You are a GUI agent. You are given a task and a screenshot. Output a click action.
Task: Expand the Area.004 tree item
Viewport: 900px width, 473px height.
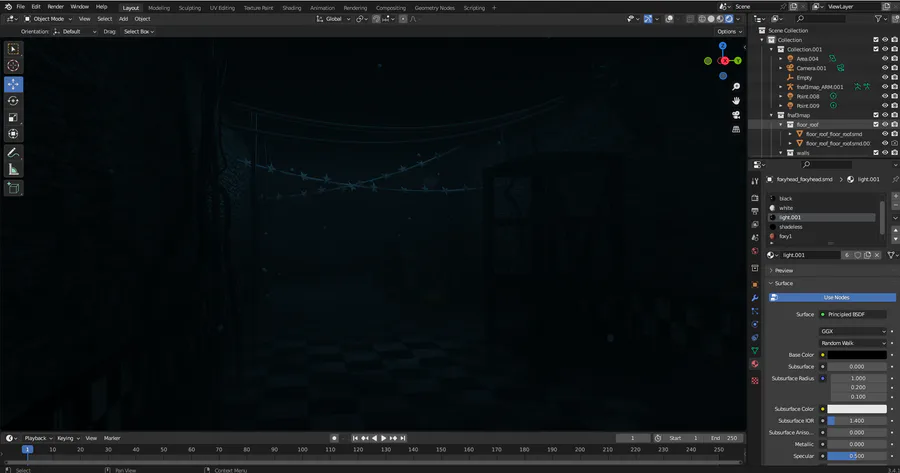781,59
